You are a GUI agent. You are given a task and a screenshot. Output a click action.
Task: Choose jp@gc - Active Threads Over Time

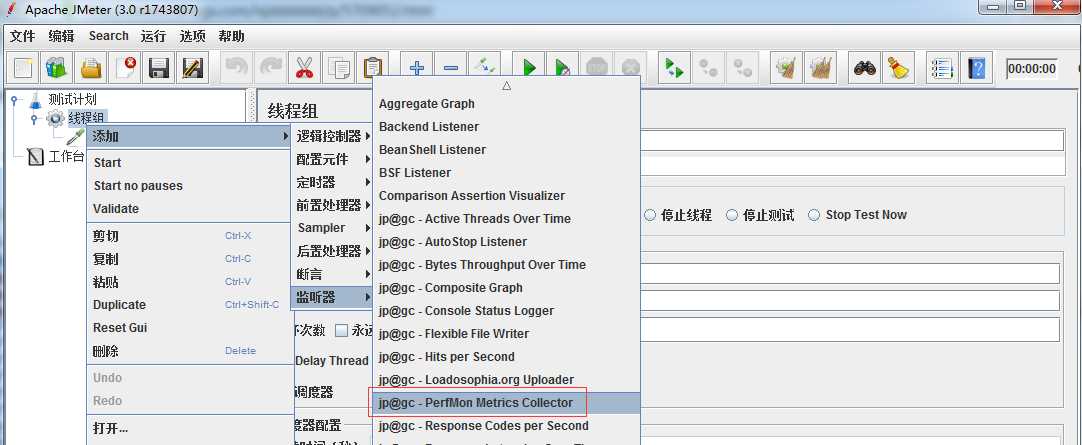(506, 219)
